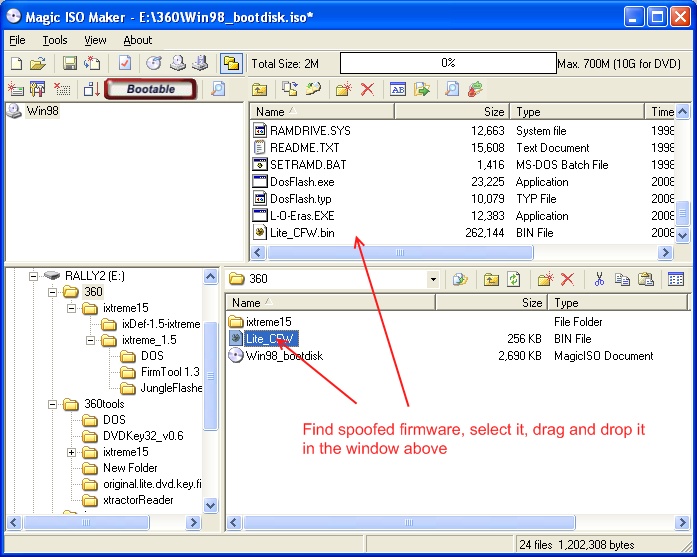Screen dimensions: 697x557
Task: Open the File menu
Action: pos(17,40)
